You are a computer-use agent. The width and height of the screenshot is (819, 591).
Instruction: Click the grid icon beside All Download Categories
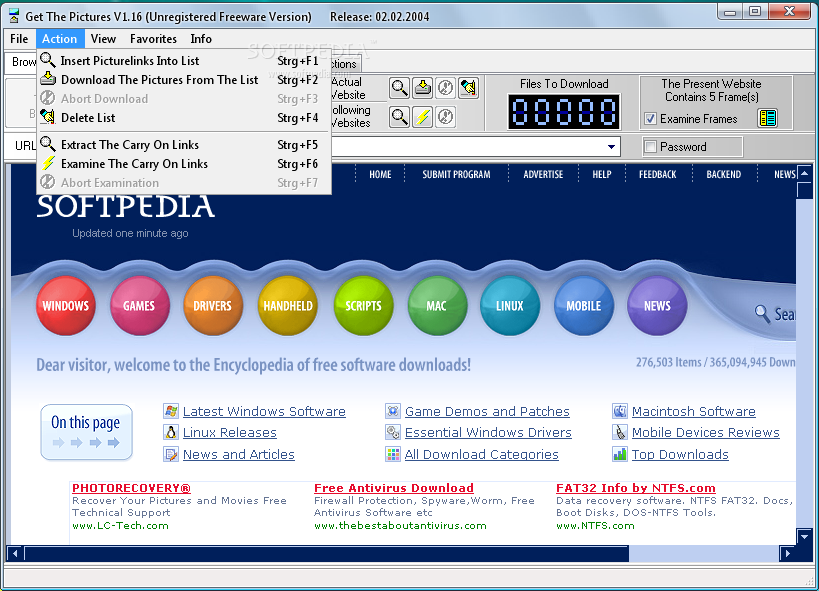(x=393, y=454)
